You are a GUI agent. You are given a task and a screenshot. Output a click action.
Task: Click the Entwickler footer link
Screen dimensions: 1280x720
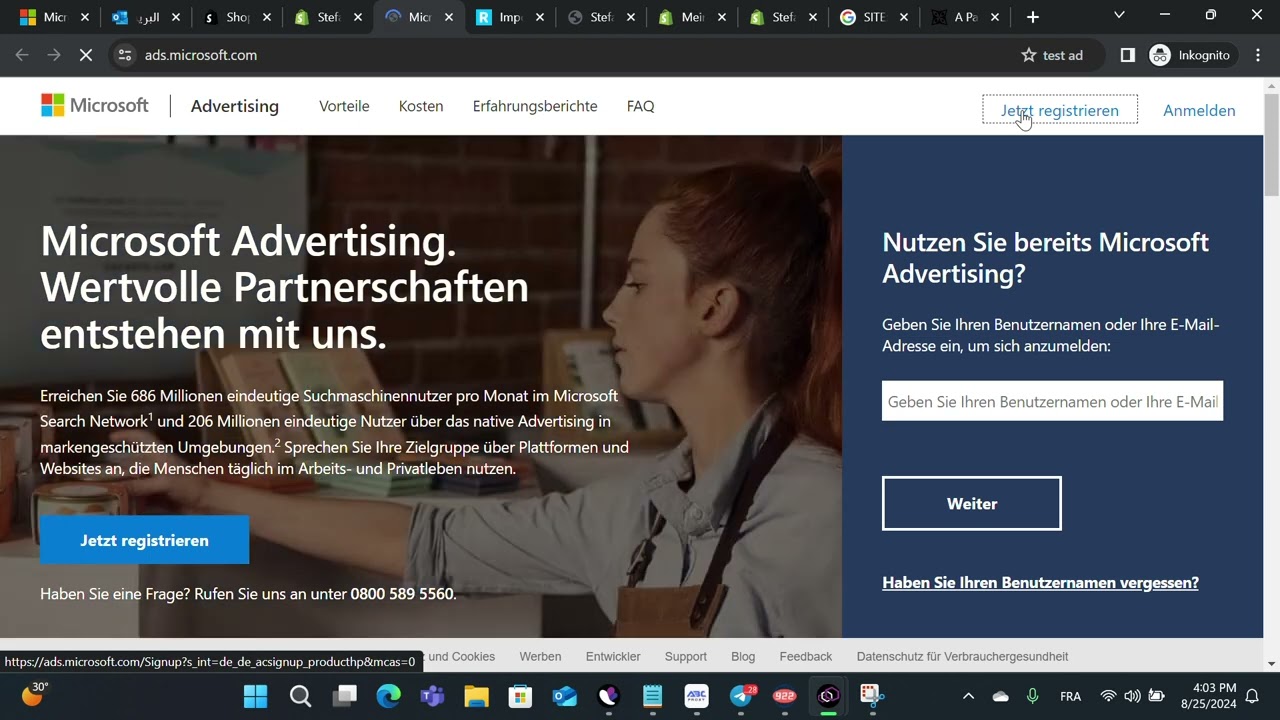(x=613, y=657)
